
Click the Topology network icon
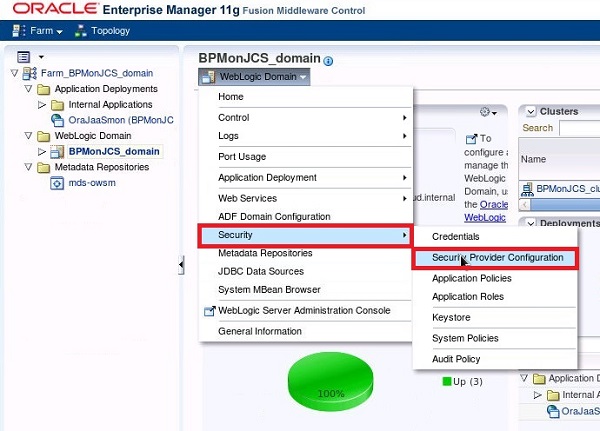pyautogui.click(x=80, y=31)
